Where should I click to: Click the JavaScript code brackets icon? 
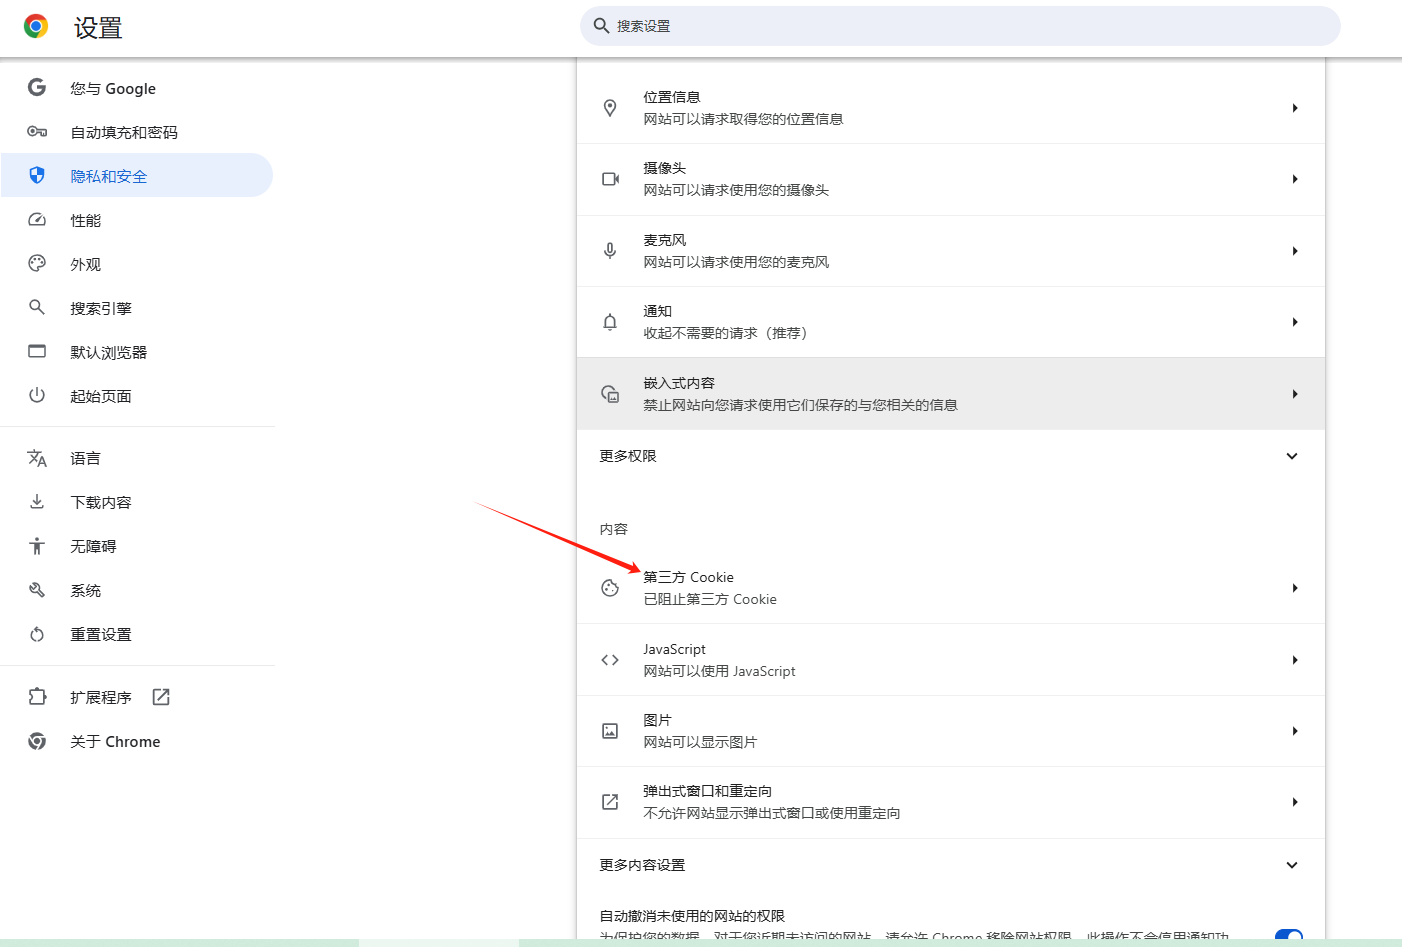tap(610, 660)
